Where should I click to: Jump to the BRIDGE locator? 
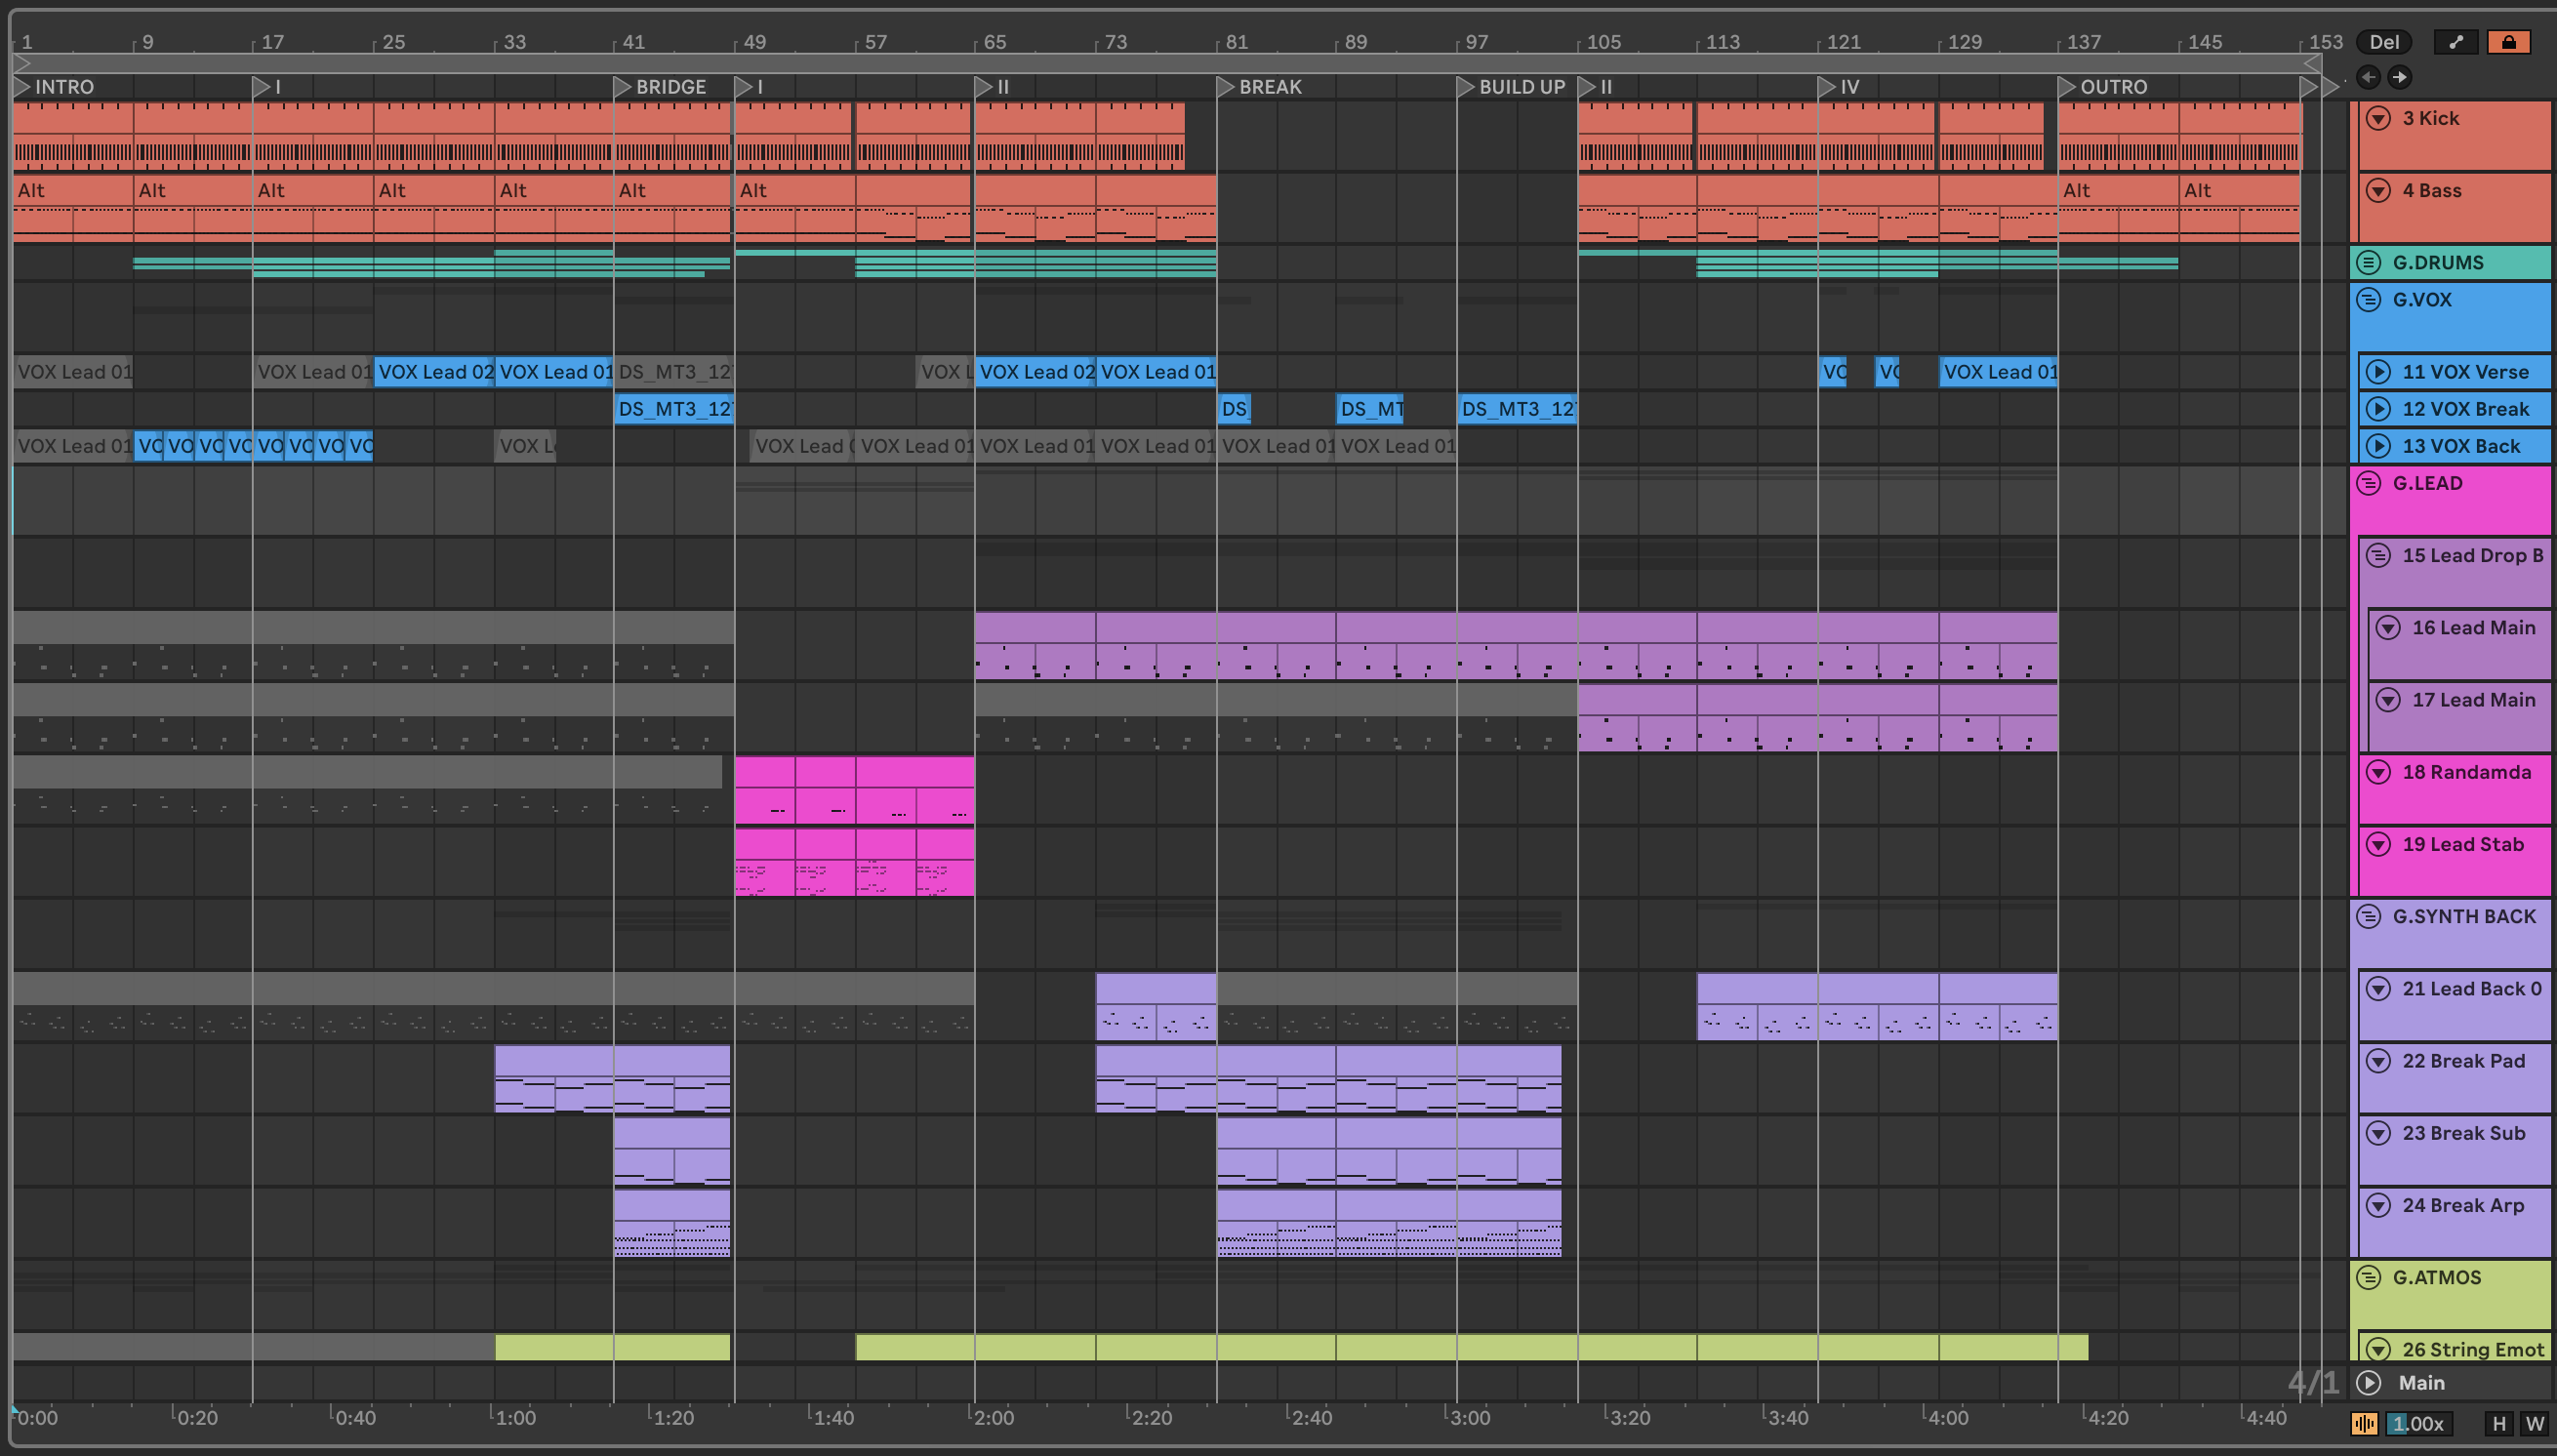click(x=622, y=87)
